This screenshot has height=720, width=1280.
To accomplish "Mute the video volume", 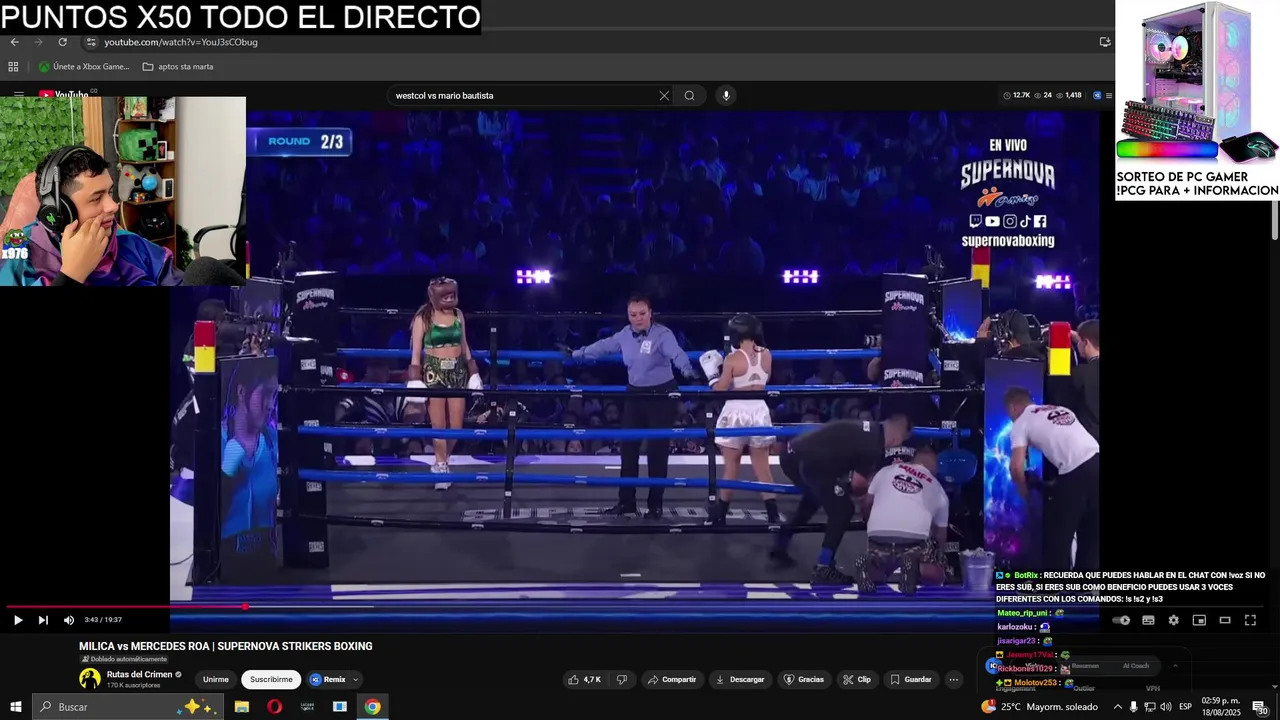I will (x=69, y=620).
